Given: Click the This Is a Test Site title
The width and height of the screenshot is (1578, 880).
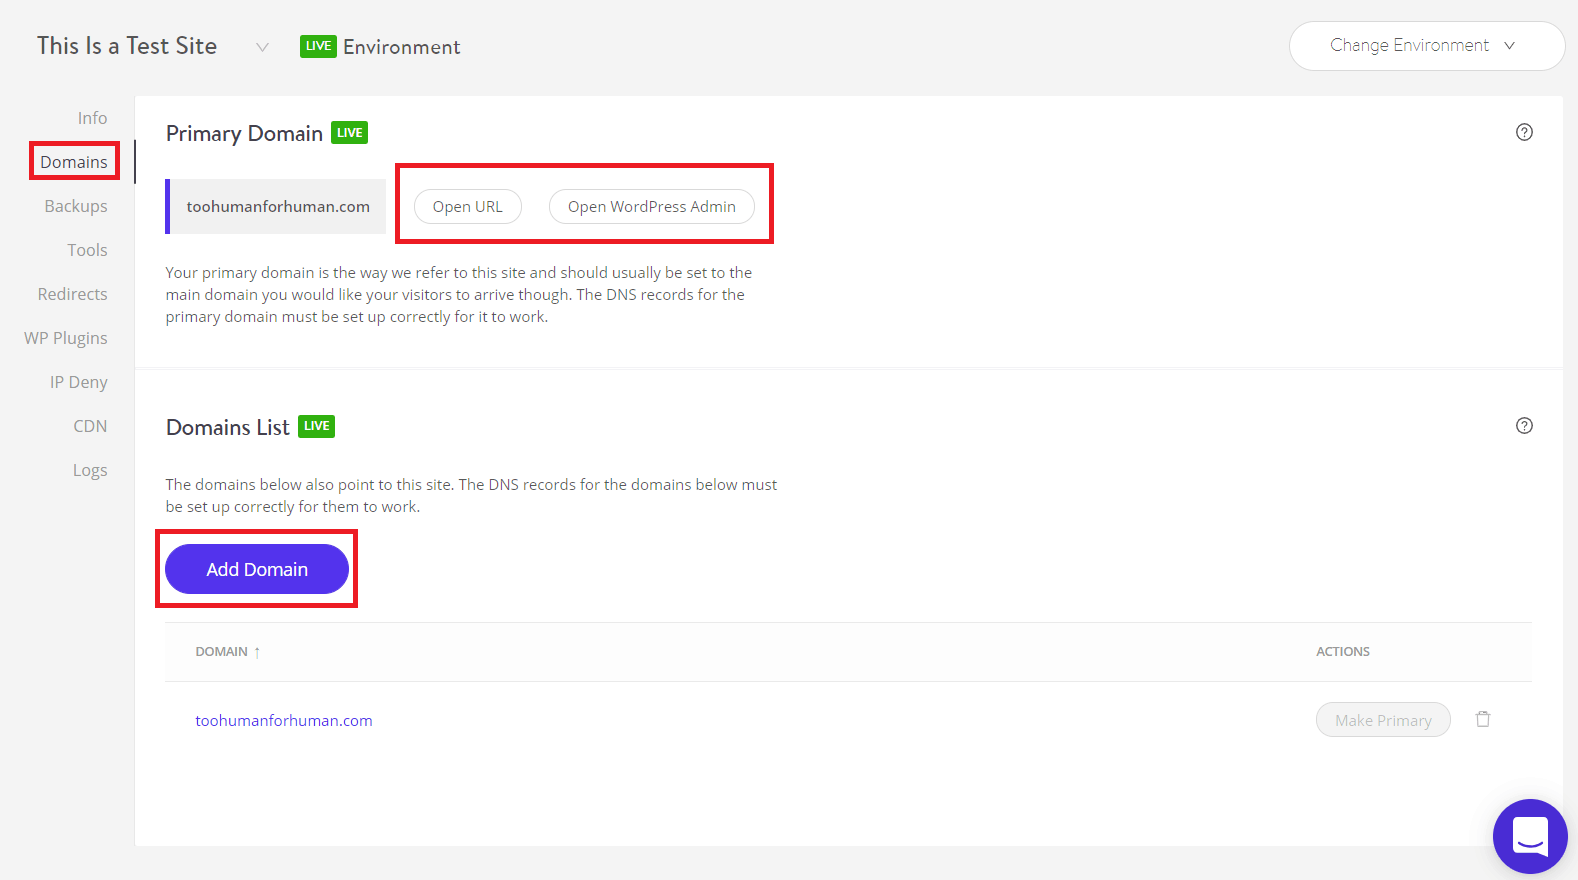Looking at the screenshot, I should coord(127,46).
